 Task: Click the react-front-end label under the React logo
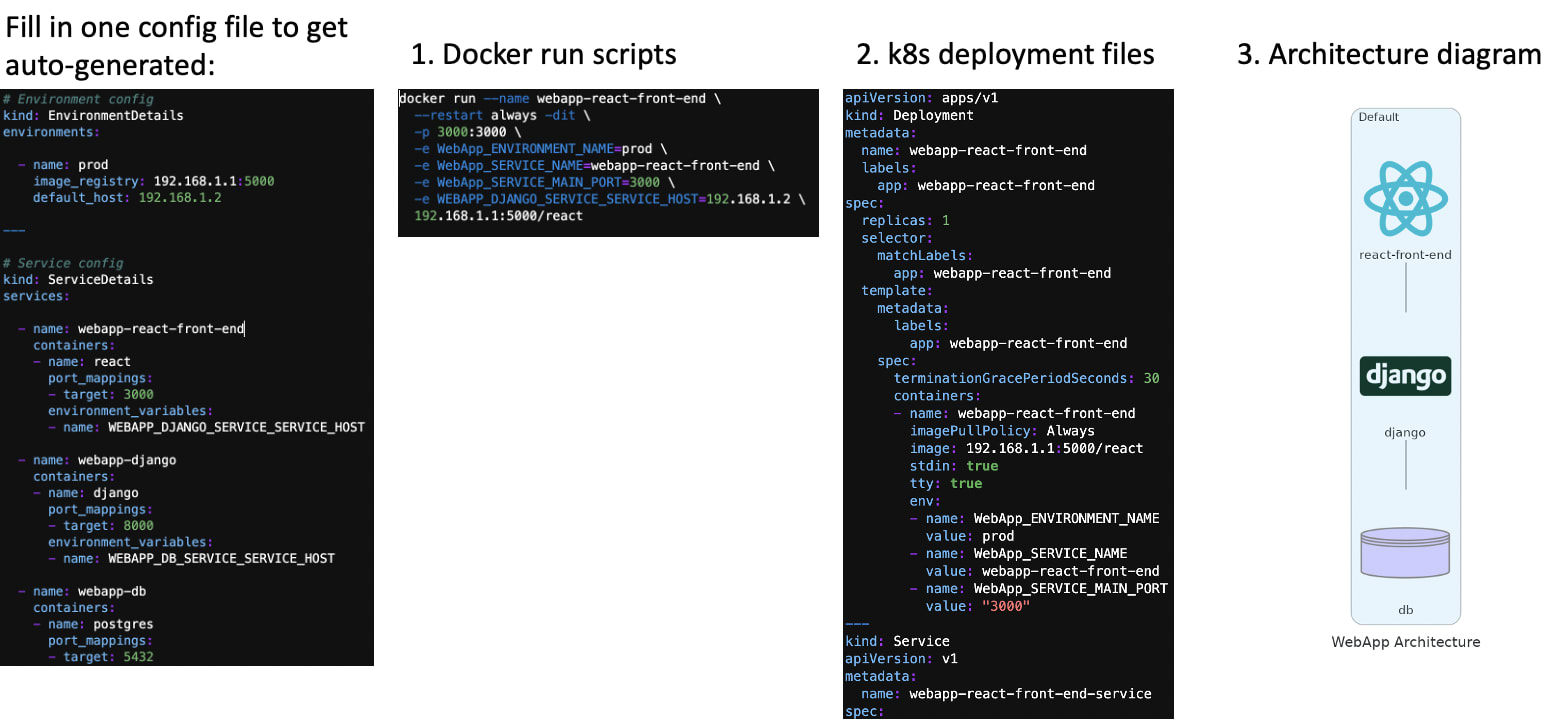(x=1405, y=254)
